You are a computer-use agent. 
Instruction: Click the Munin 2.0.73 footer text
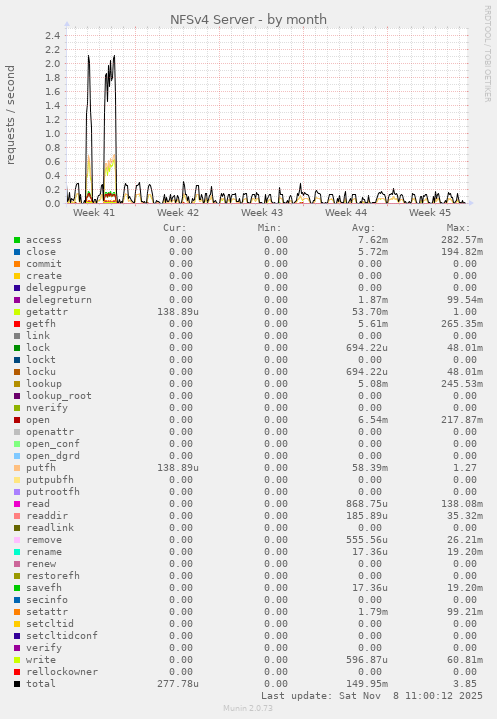coord(248,708)
